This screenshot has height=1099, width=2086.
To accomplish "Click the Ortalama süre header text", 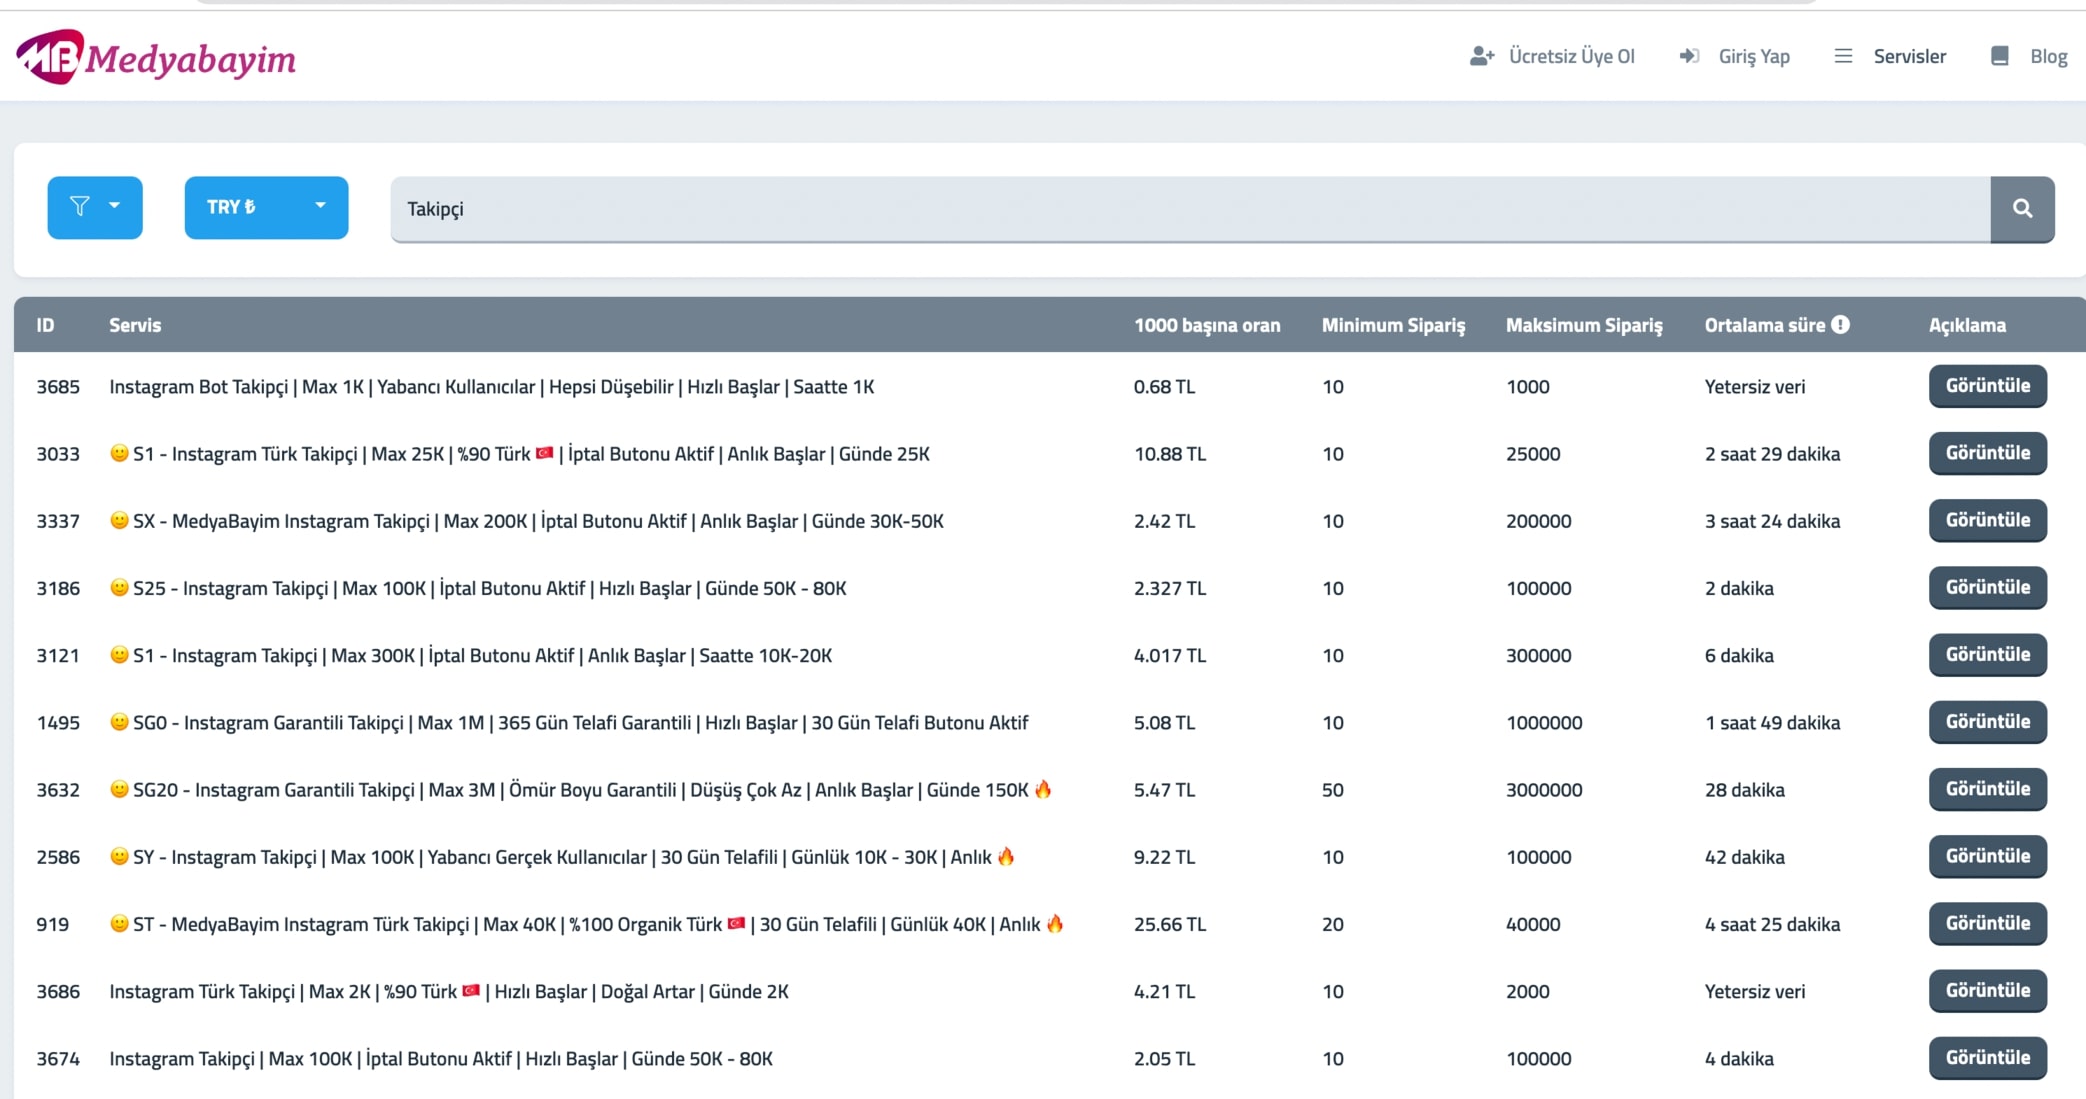I will point(1765,325).
